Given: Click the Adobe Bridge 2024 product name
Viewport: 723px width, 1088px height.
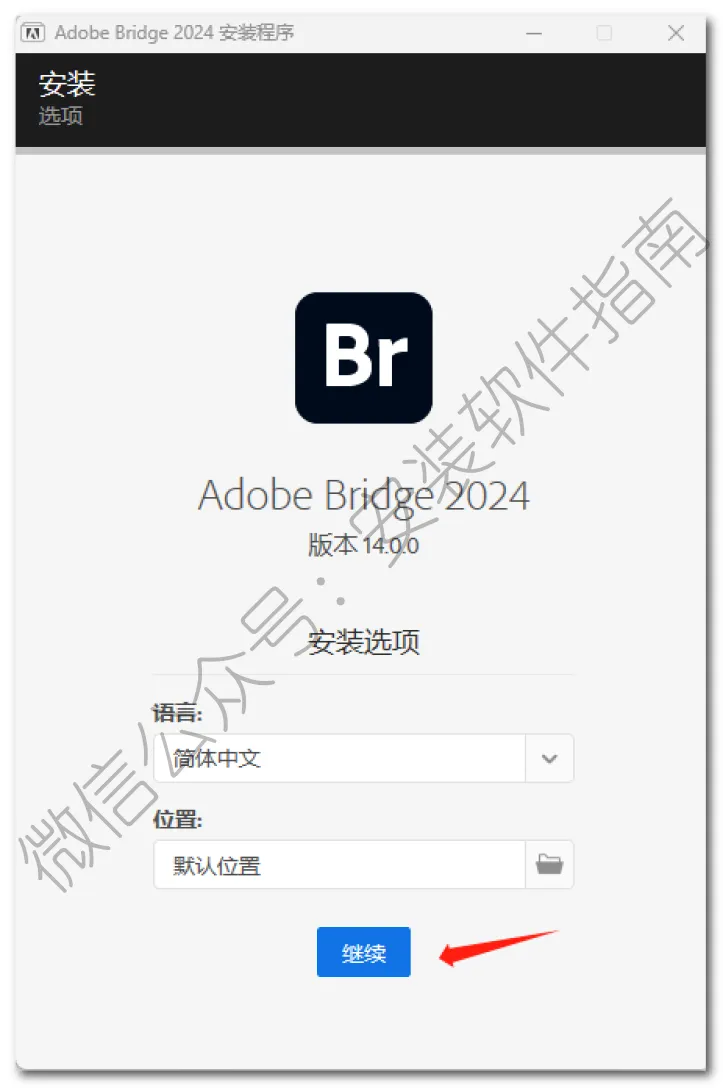Looking at the screenshot, I should click(x=364, y=495).
